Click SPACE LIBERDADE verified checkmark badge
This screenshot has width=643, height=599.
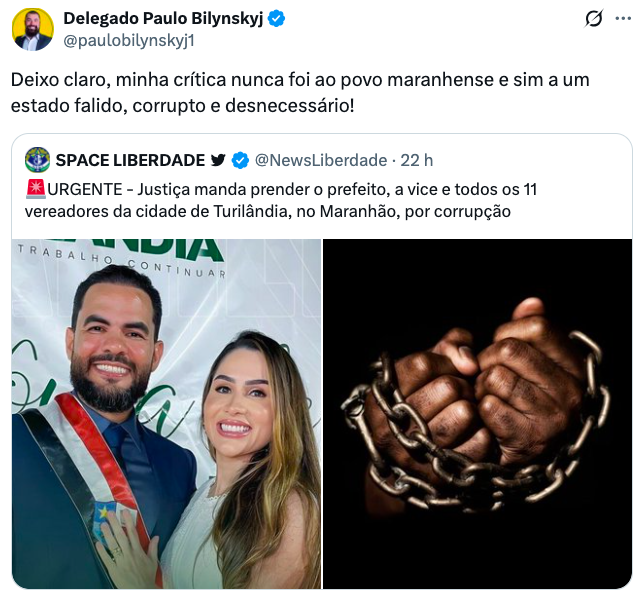click(x=240, y=160)
